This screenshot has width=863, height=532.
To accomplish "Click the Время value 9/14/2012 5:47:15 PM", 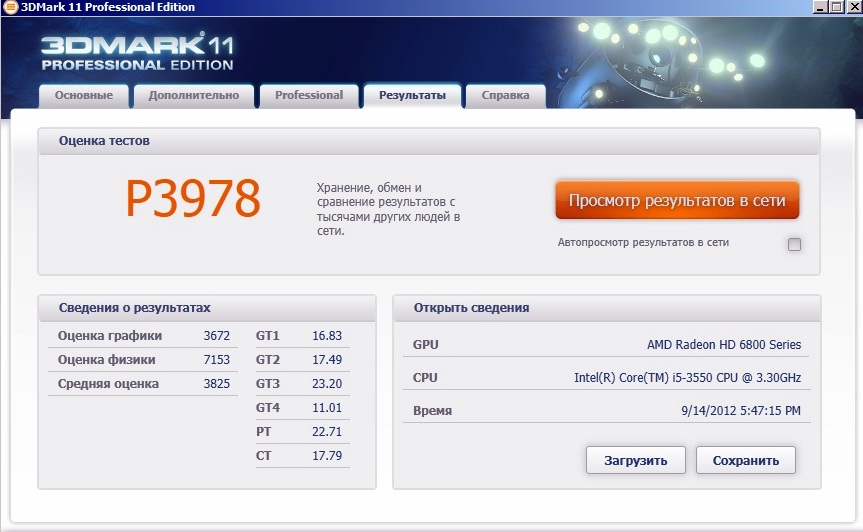I will click(x=741, y=411).
